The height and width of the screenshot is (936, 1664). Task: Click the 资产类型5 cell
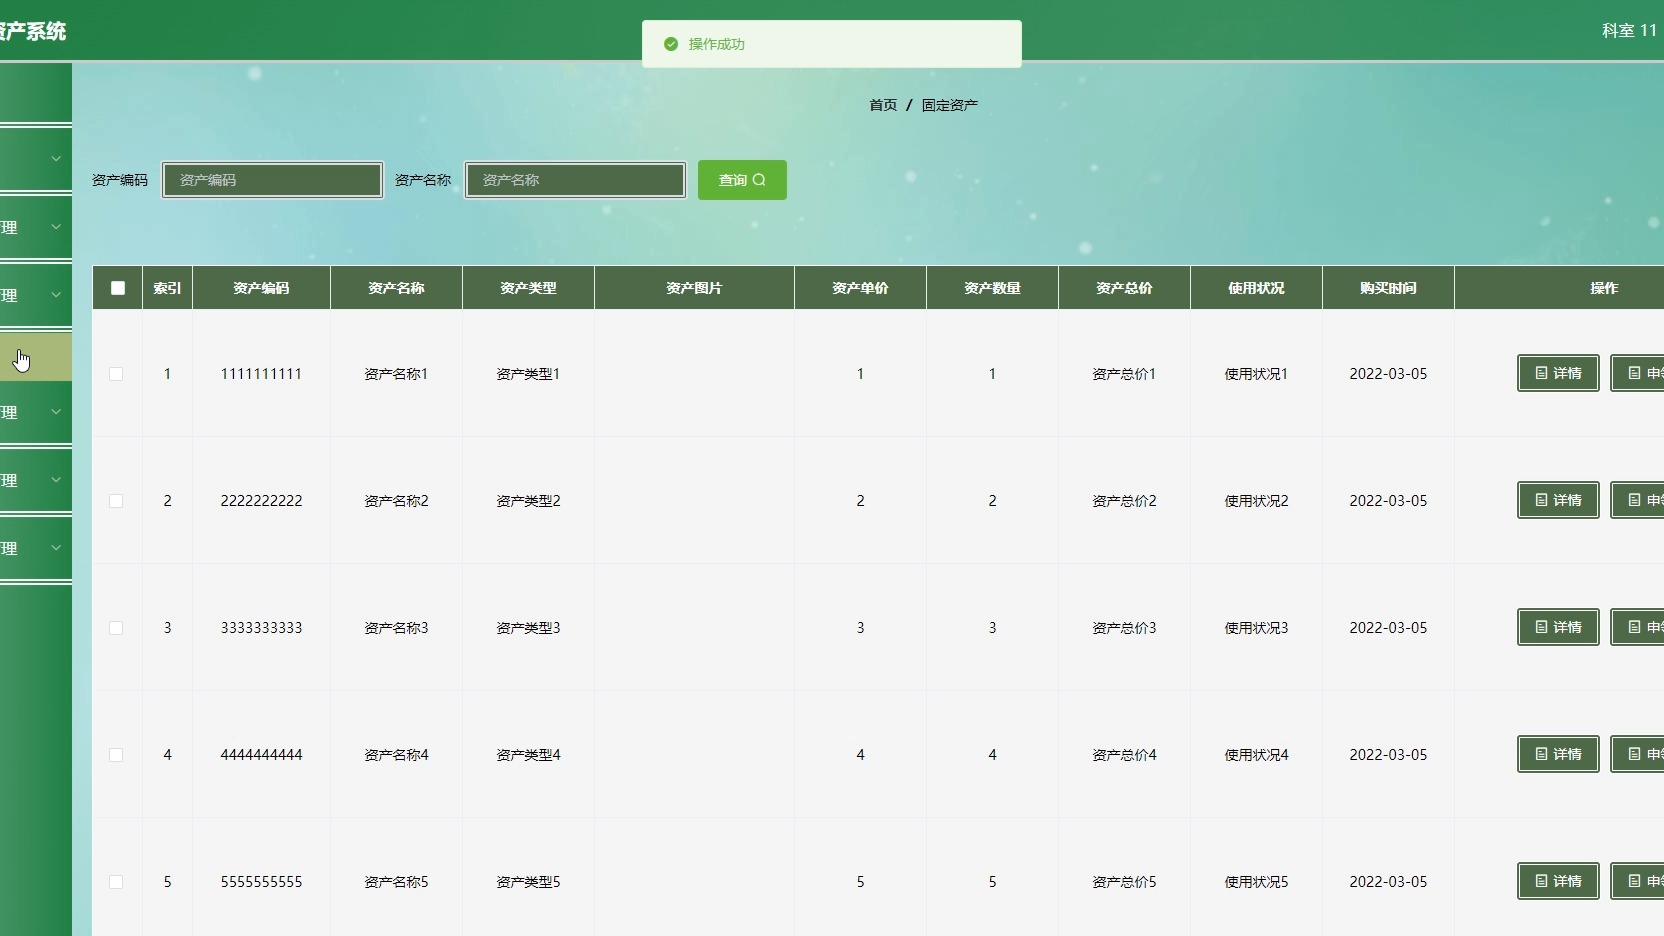528,882
